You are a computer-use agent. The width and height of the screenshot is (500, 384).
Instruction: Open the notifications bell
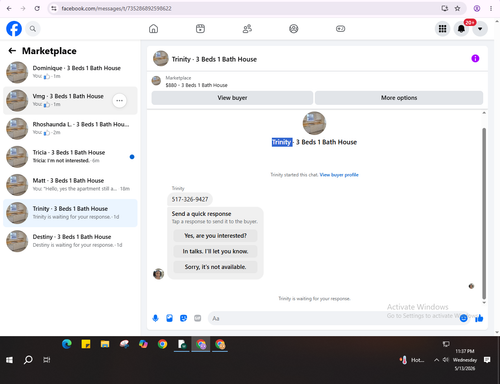pyautogui.click(x=461, y=29)
